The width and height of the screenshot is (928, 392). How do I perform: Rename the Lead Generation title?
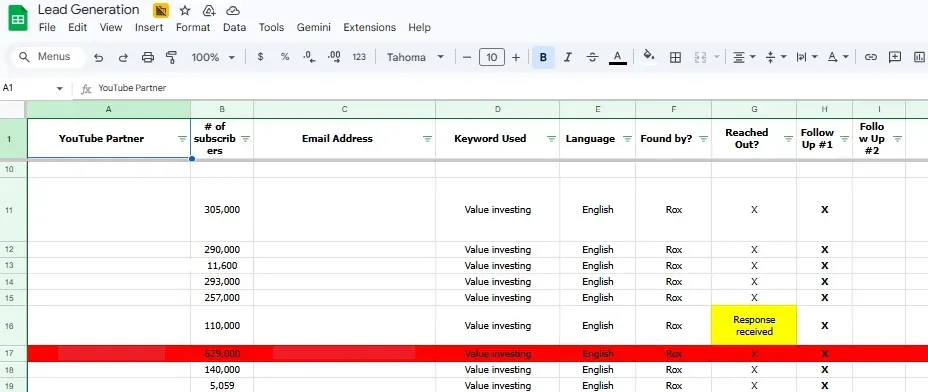click(89, 9)
